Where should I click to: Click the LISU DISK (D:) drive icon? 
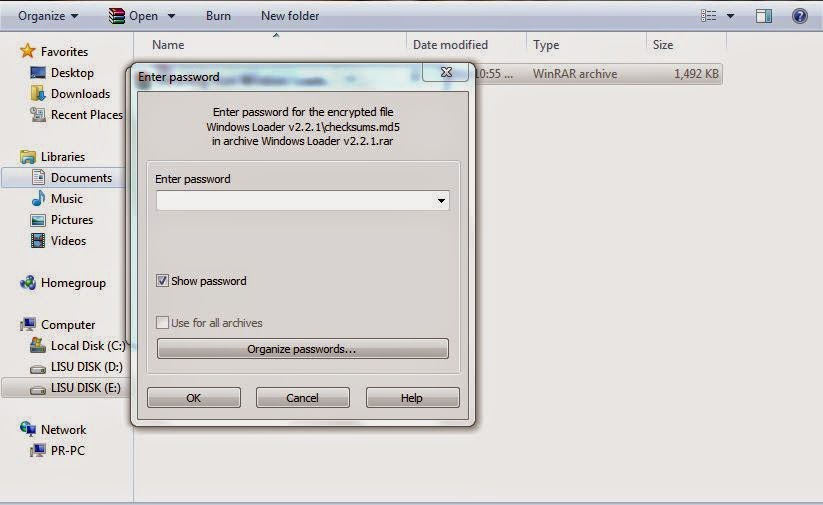[38, 369]
